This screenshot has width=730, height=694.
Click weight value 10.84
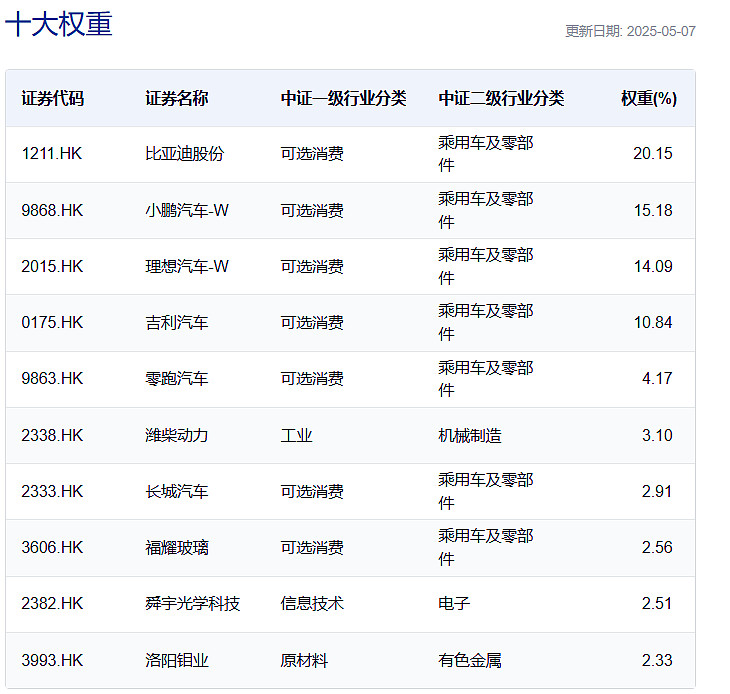point(653,322)
